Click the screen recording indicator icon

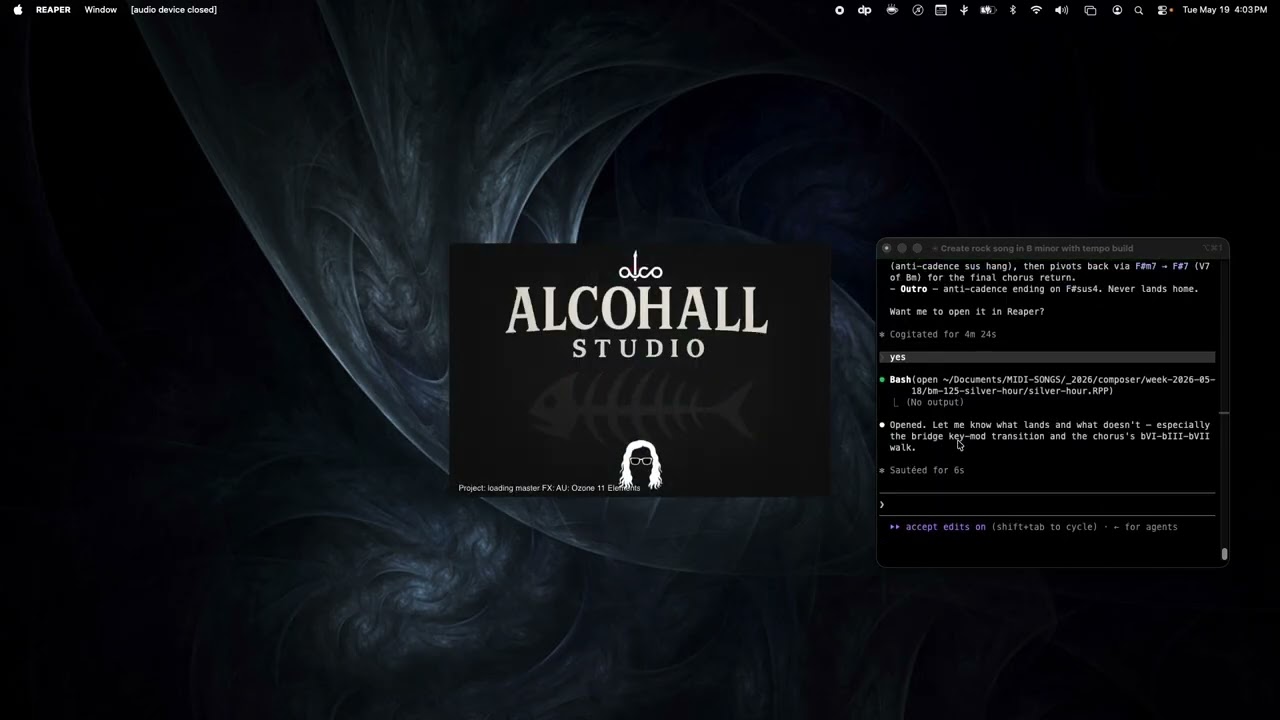point(839,10)
